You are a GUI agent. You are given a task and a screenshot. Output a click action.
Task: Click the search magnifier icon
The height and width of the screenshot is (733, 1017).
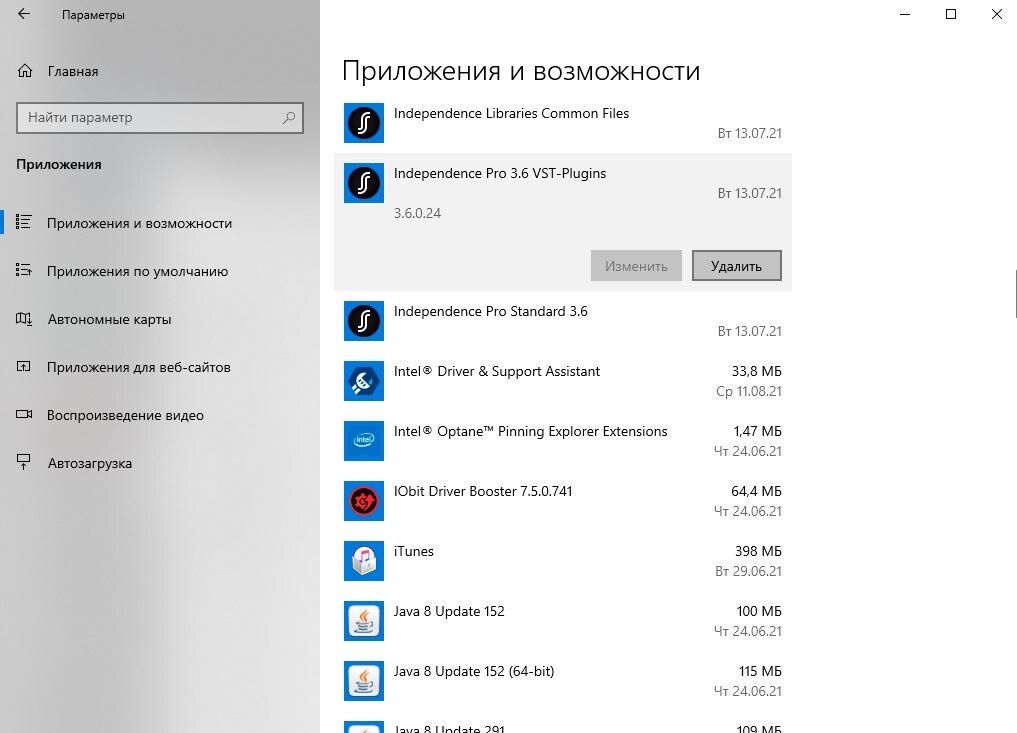[290, 117]
